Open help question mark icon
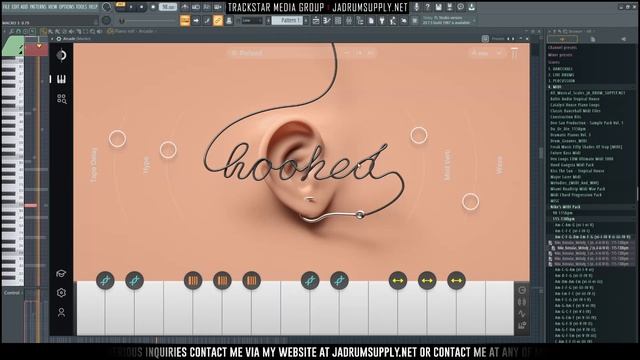640x360 pixels. coord(427,7)
